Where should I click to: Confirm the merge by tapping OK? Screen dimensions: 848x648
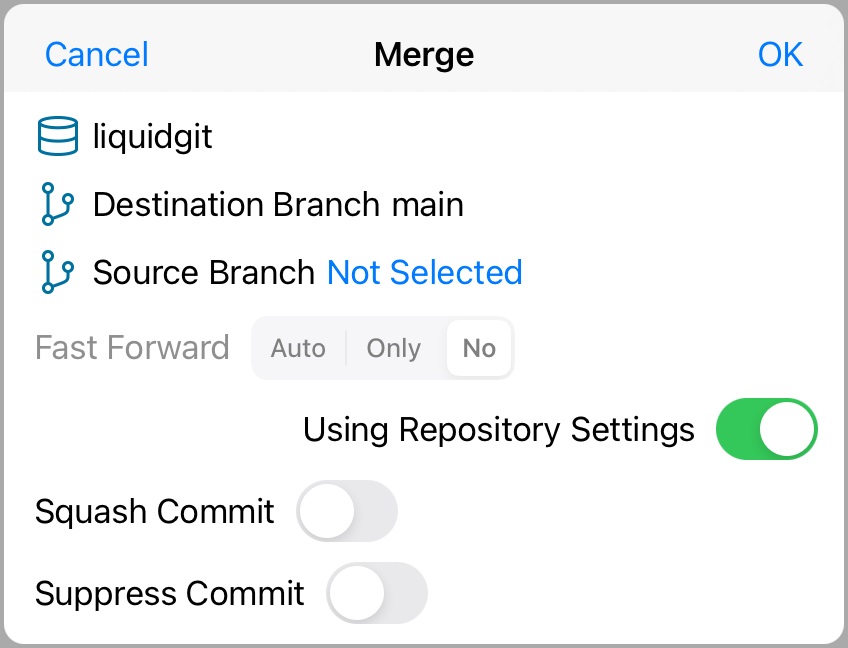pyautogui.click(x=780, y=55)
